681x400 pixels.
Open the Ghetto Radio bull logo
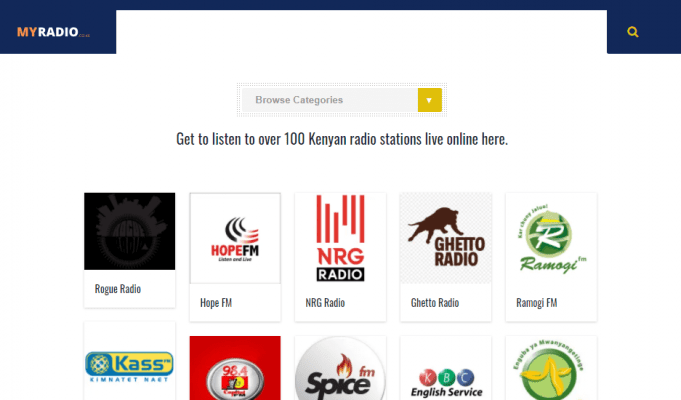click(x=446, y=238)
